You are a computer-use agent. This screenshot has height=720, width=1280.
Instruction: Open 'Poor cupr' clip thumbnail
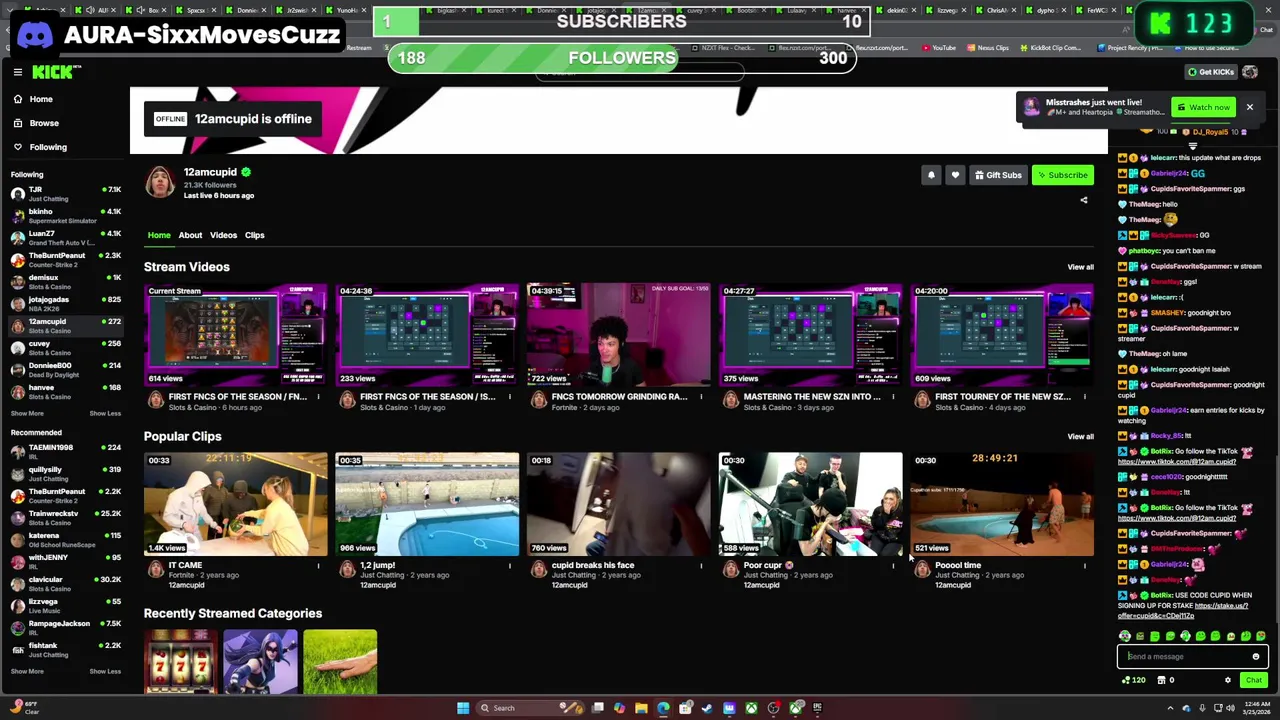[810, 504]
